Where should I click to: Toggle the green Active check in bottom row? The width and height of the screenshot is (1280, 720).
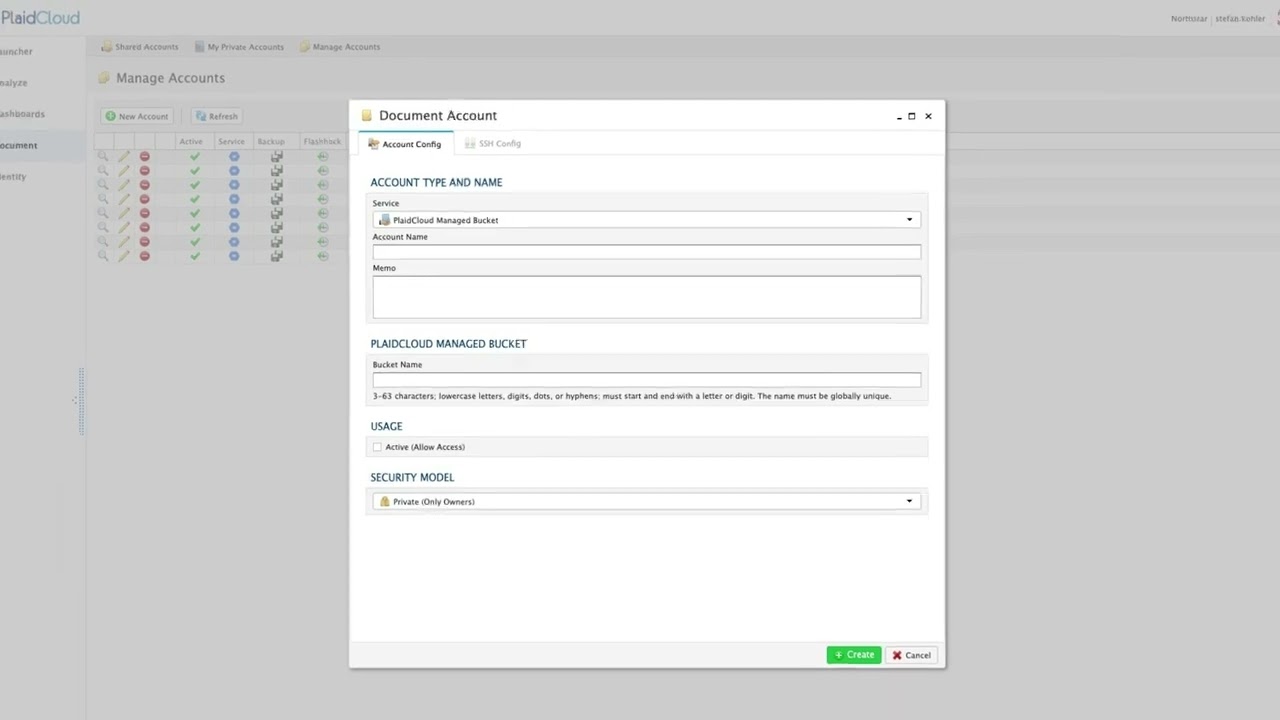pos(195,256)
